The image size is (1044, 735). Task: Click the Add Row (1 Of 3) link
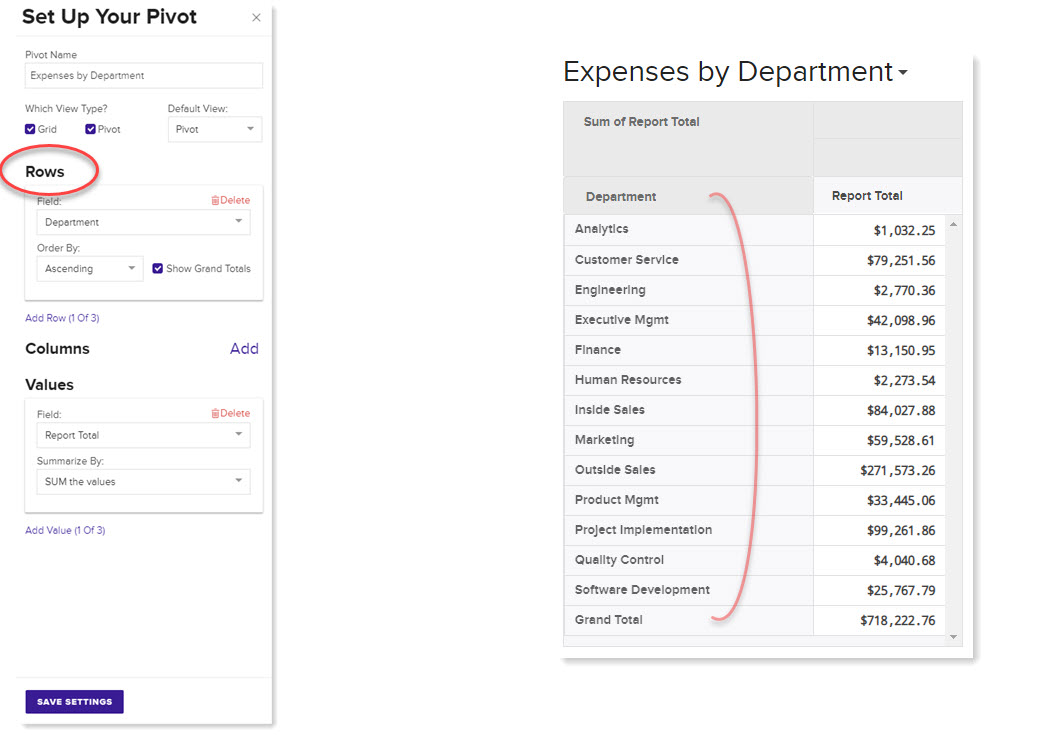click(61, 317)
